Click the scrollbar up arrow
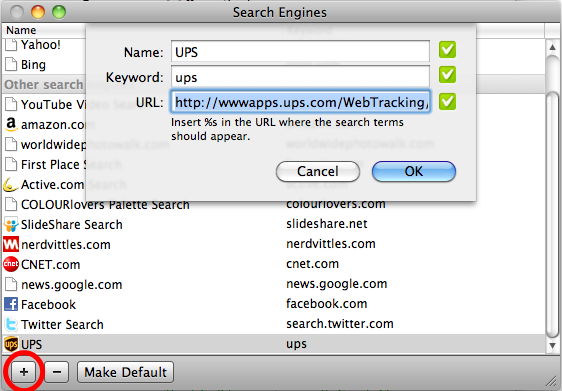Image resolution: width=562 pixels, height=391 pixels. pos(552,47)
